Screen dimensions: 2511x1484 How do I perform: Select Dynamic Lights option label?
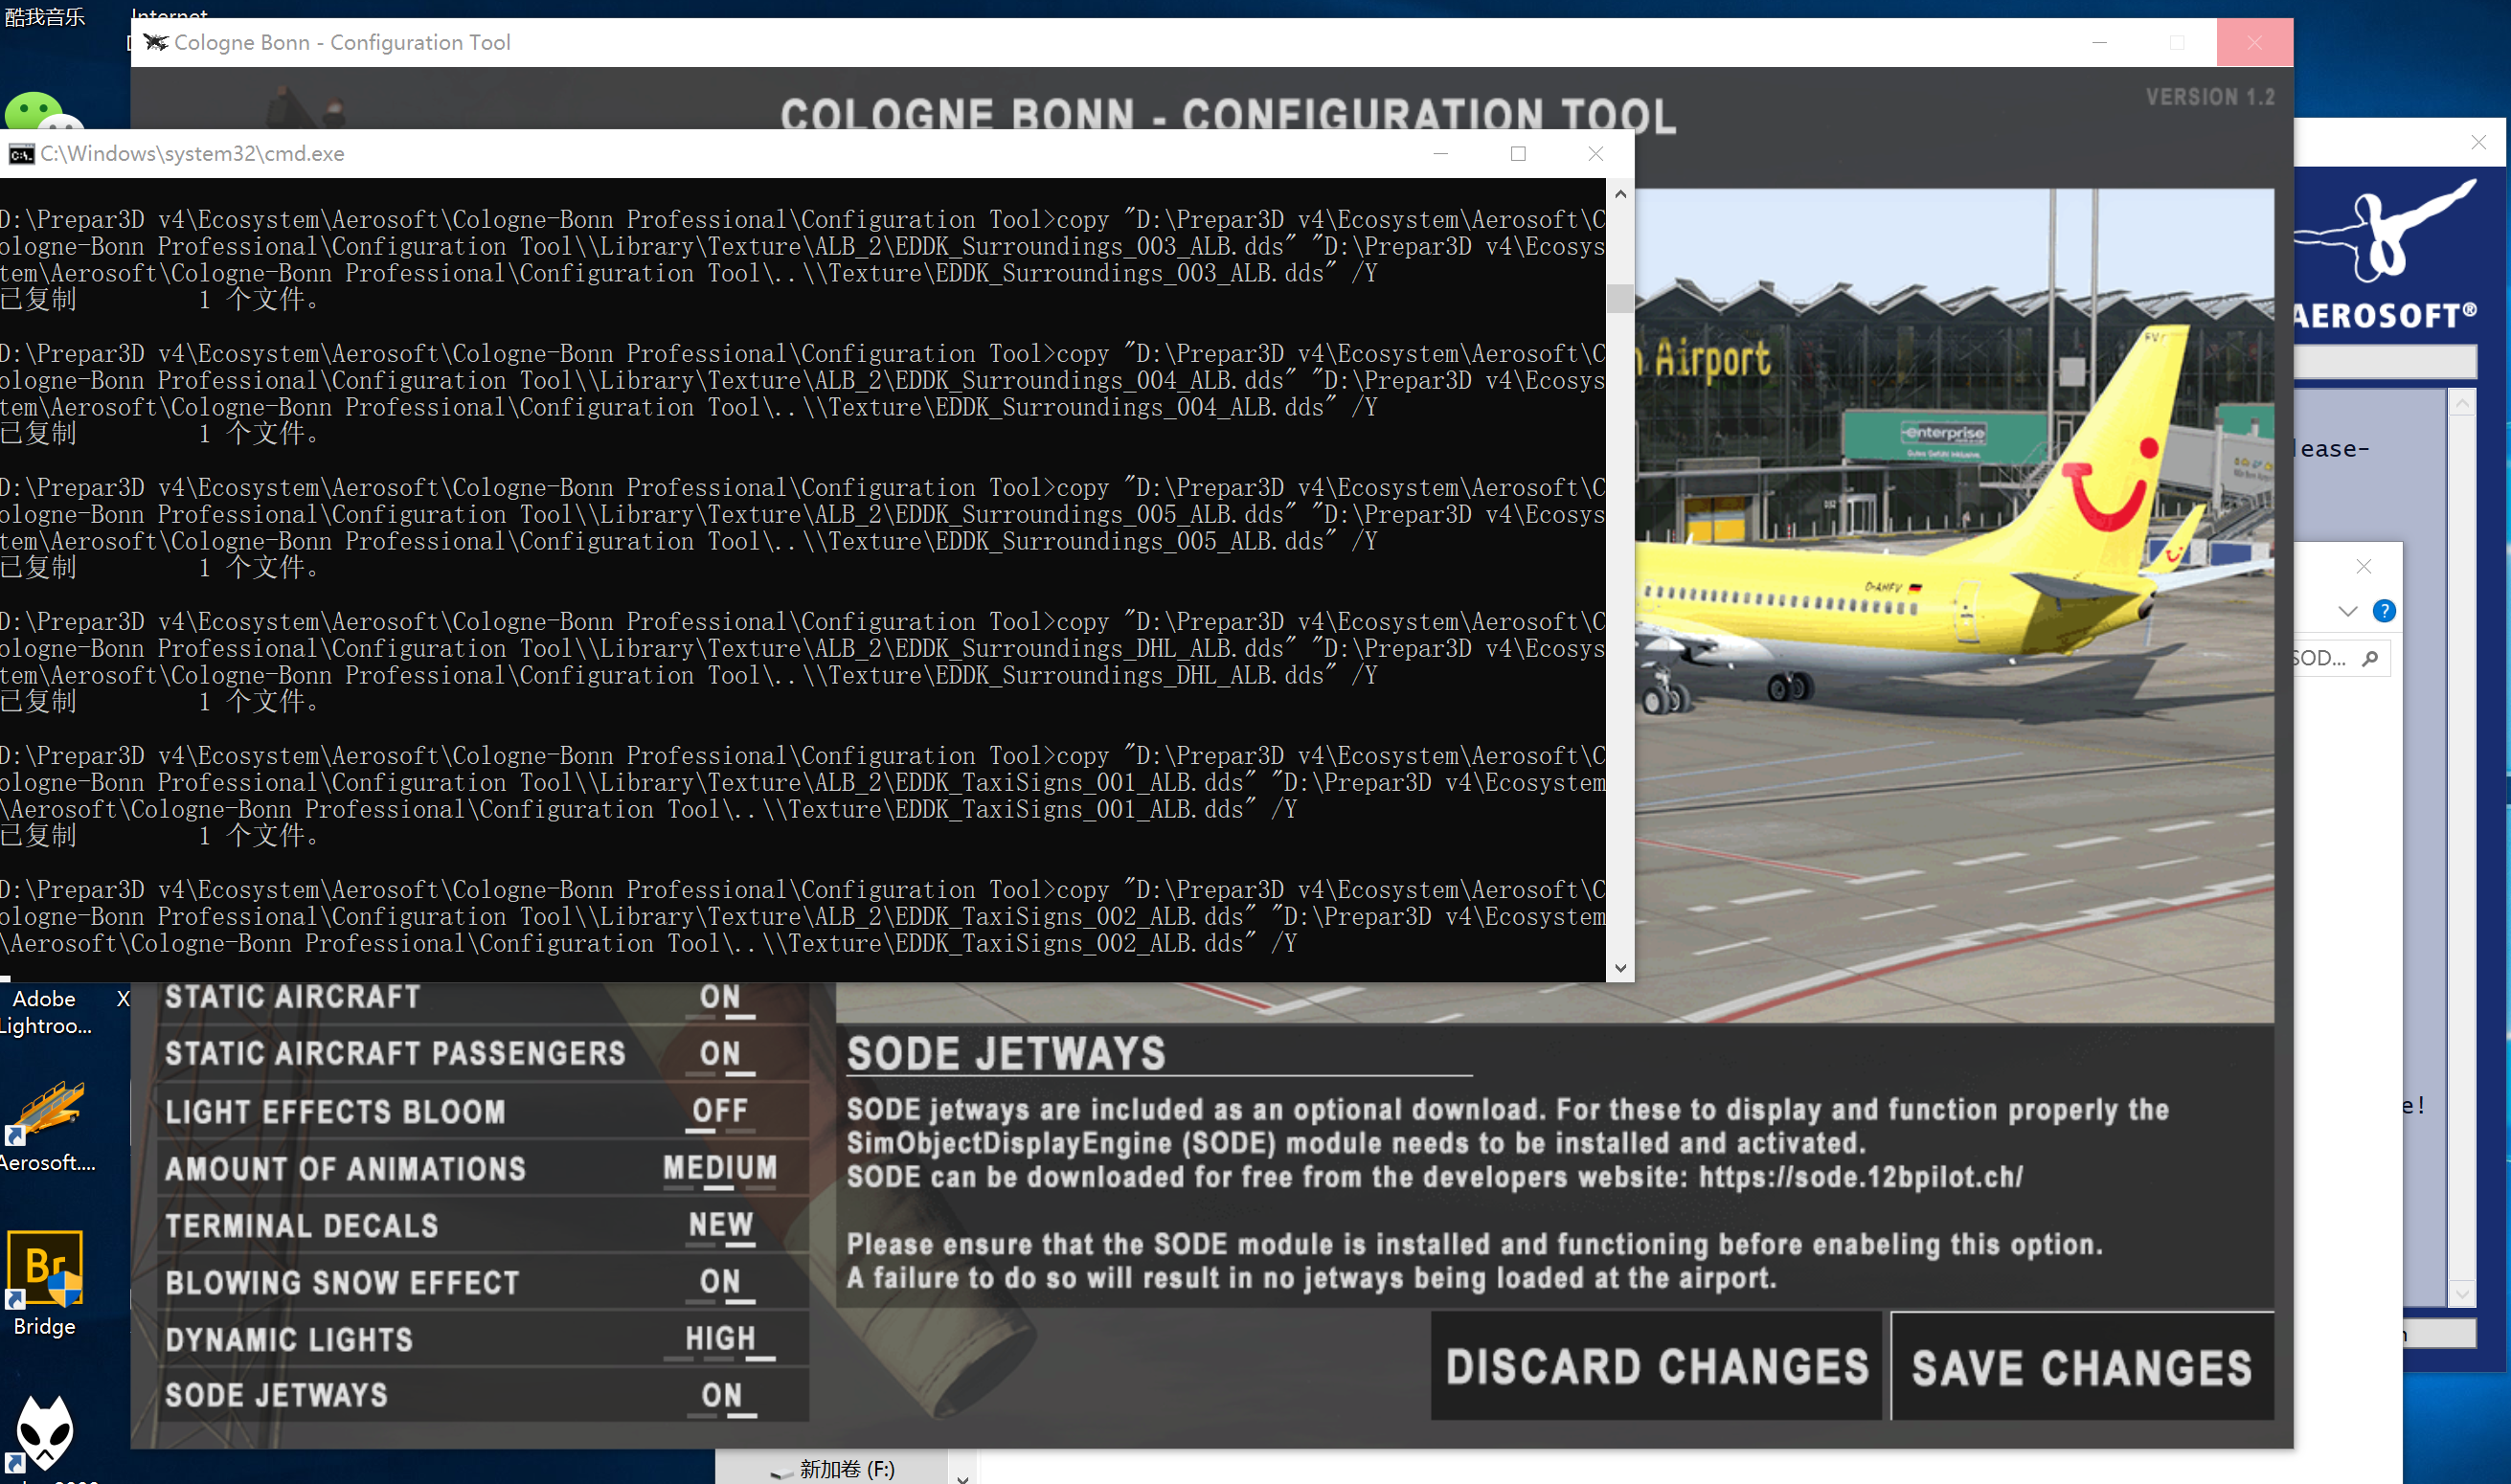click(x=288, y=1340)
